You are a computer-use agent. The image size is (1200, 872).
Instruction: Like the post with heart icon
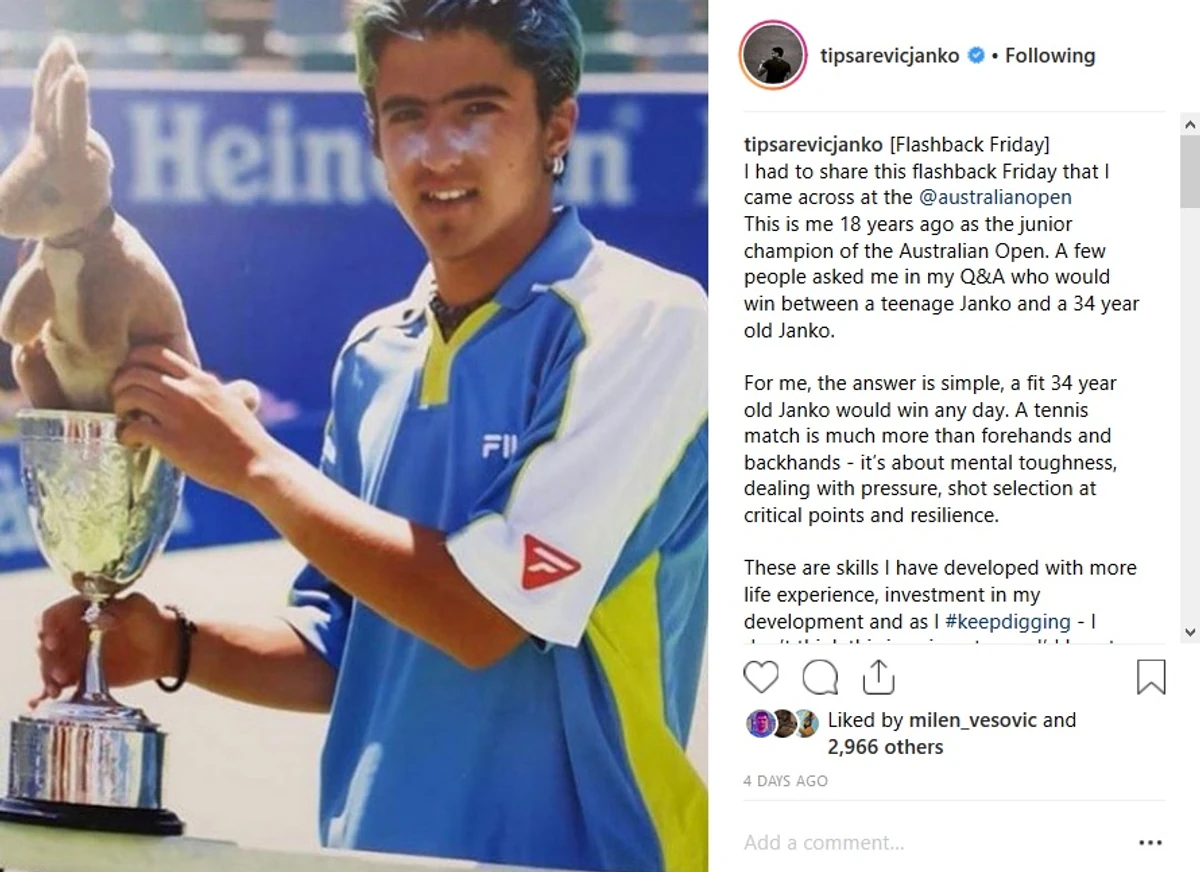(x=761, y=678)
